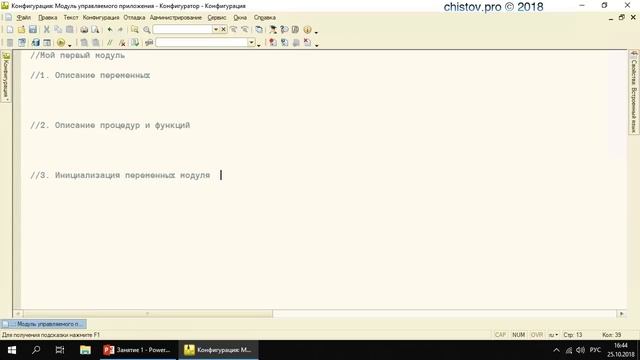Open the Справка menu

(x=264, y=18)
